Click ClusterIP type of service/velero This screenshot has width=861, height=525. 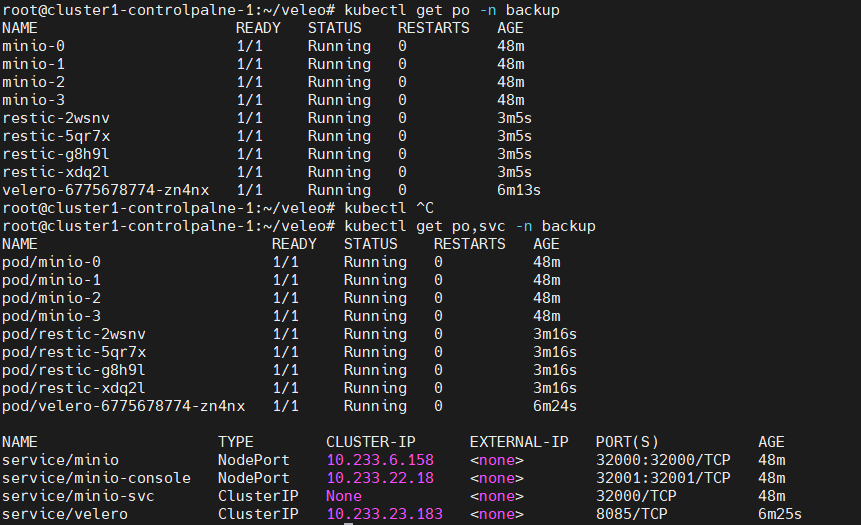click(x=258, y=514)
